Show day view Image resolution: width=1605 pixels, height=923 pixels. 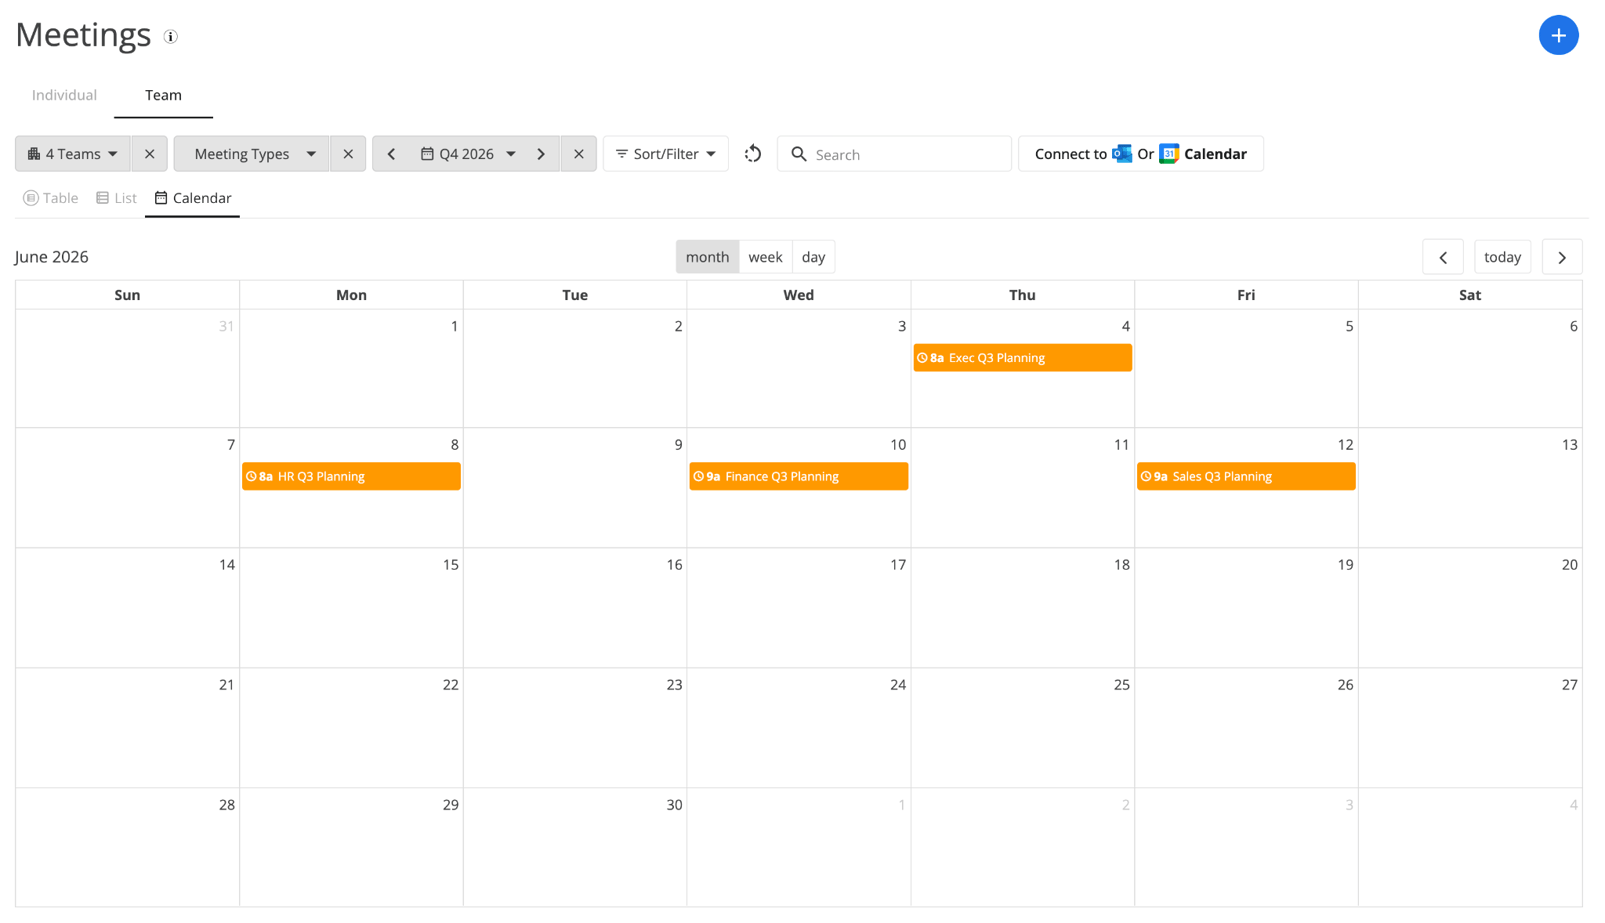pyautogui.click(x=813, y=257)
